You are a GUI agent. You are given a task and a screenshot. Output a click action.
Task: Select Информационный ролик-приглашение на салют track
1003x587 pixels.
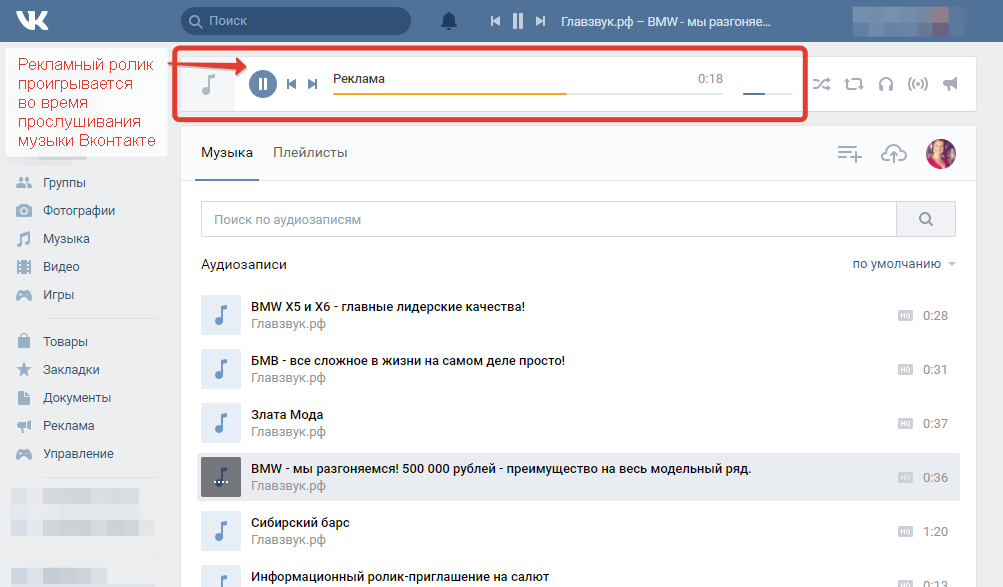point(400,577)
